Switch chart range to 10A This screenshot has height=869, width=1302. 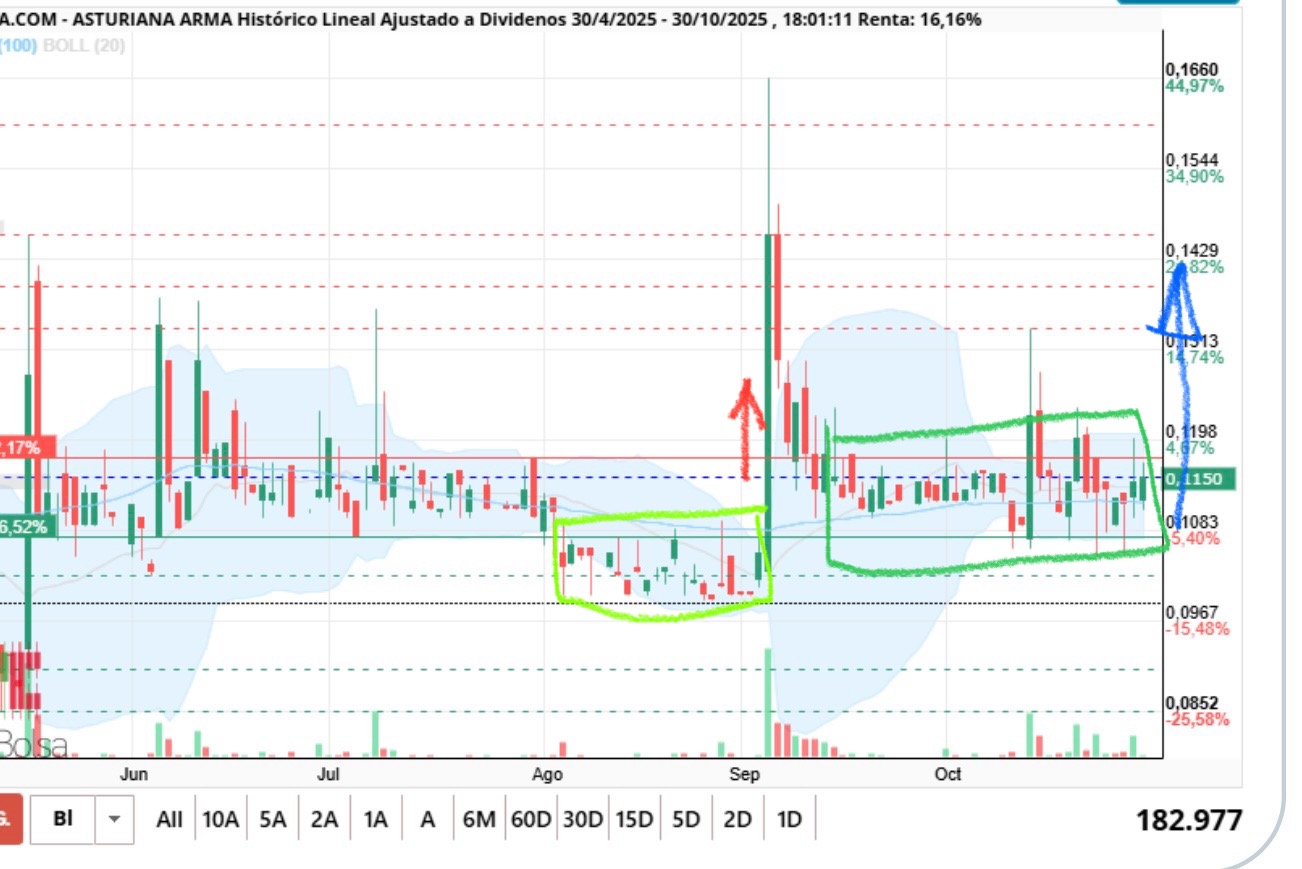tap(220, 820)
